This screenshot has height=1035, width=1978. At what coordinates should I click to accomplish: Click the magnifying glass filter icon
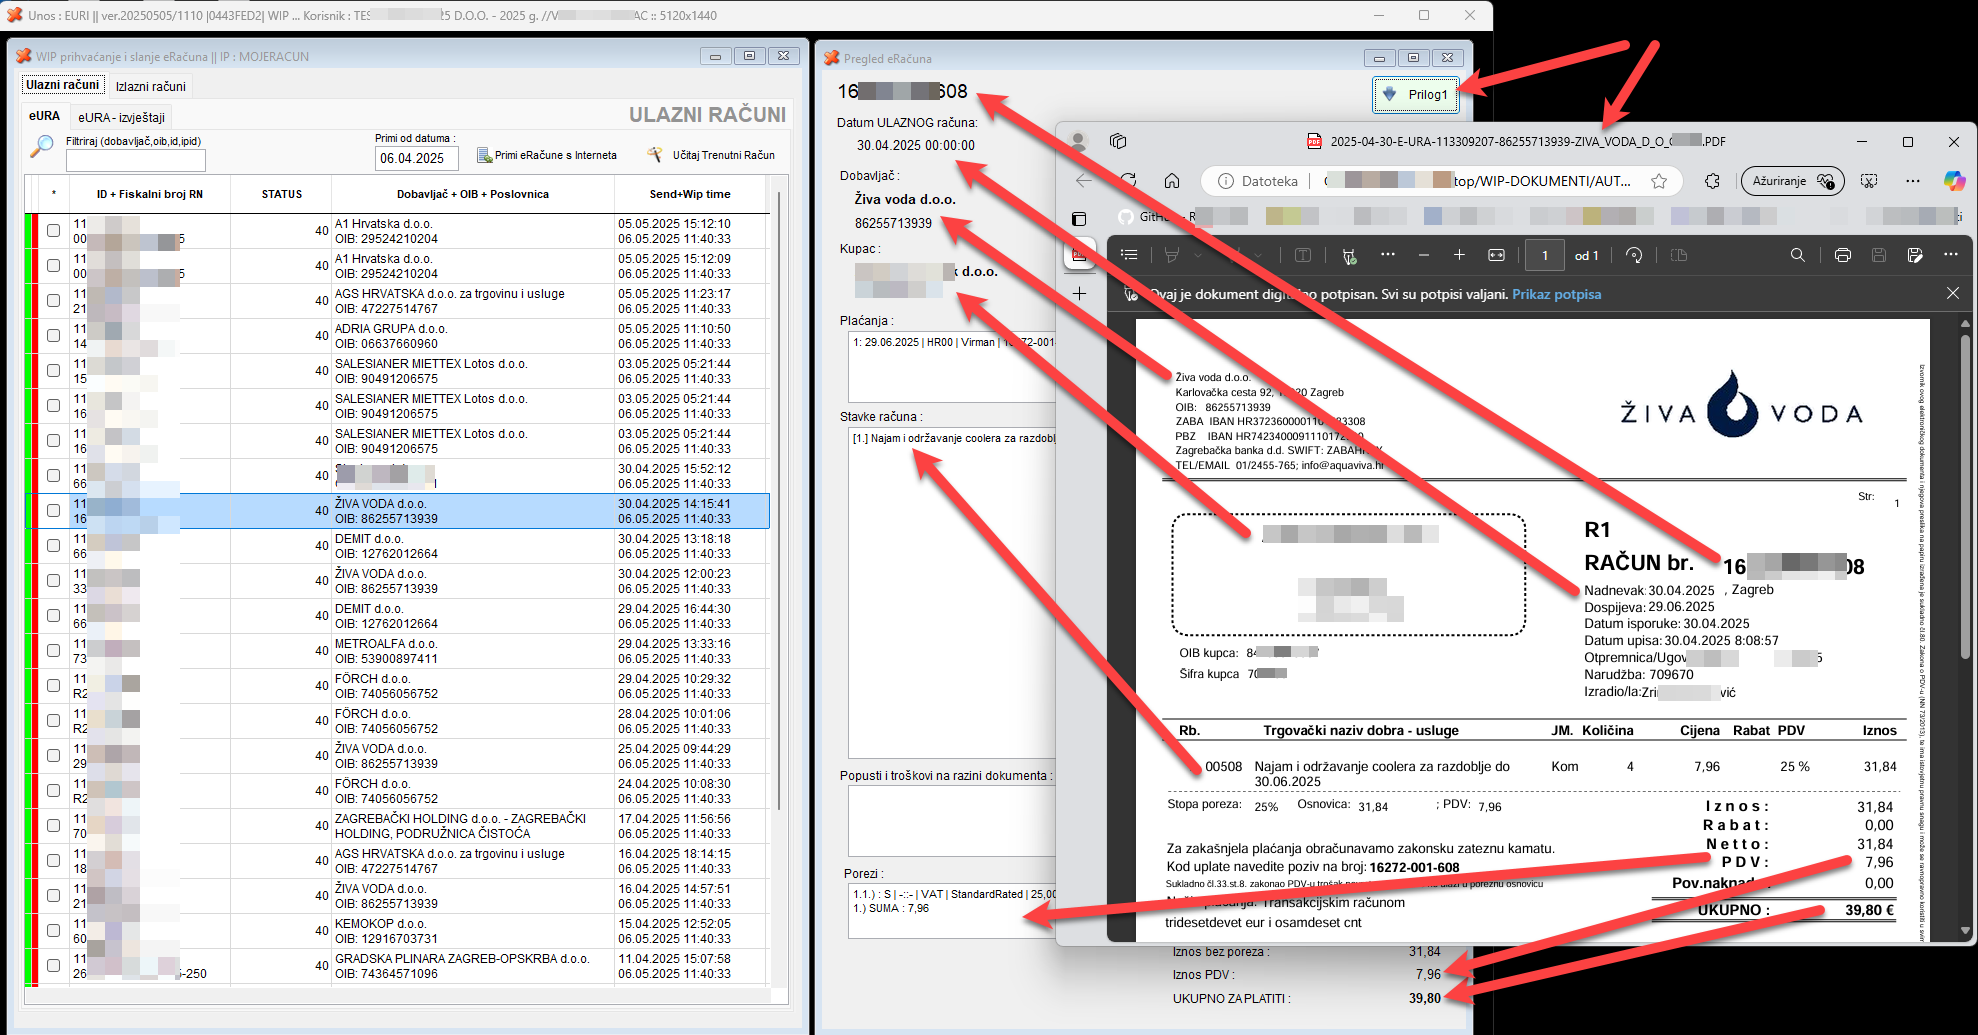pos(41,147)
